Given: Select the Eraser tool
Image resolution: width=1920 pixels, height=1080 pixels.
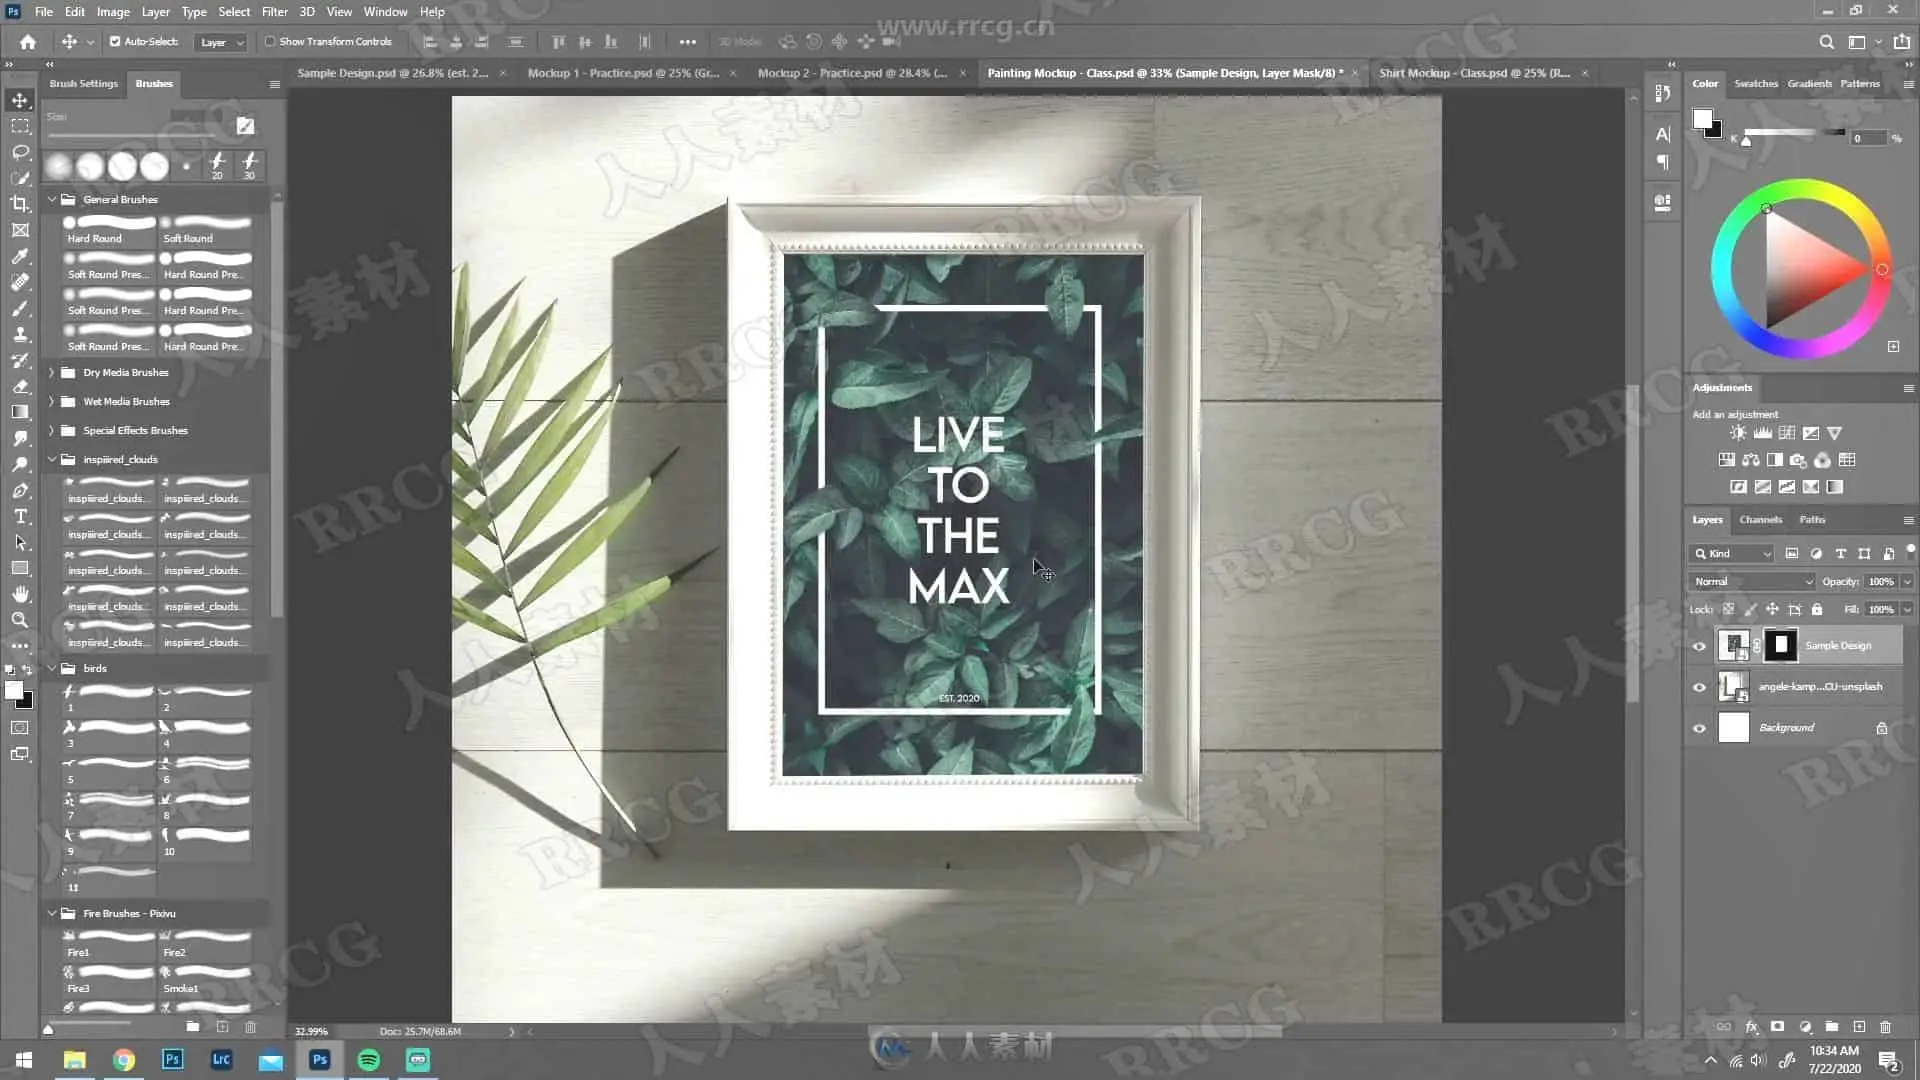Looking at the screenshot, I should tap(20, 386).
